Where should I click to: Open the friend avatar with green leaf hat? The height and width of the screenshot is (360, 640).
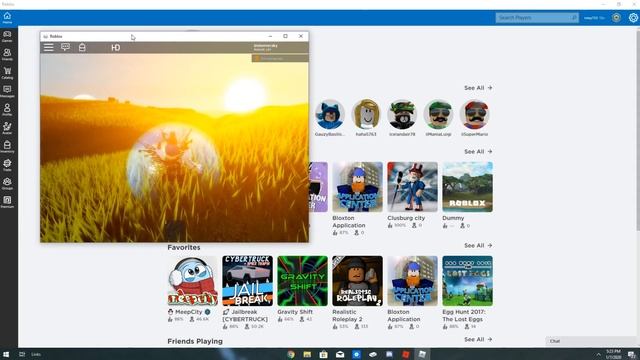pyautogui.click(x=402, y=114)
